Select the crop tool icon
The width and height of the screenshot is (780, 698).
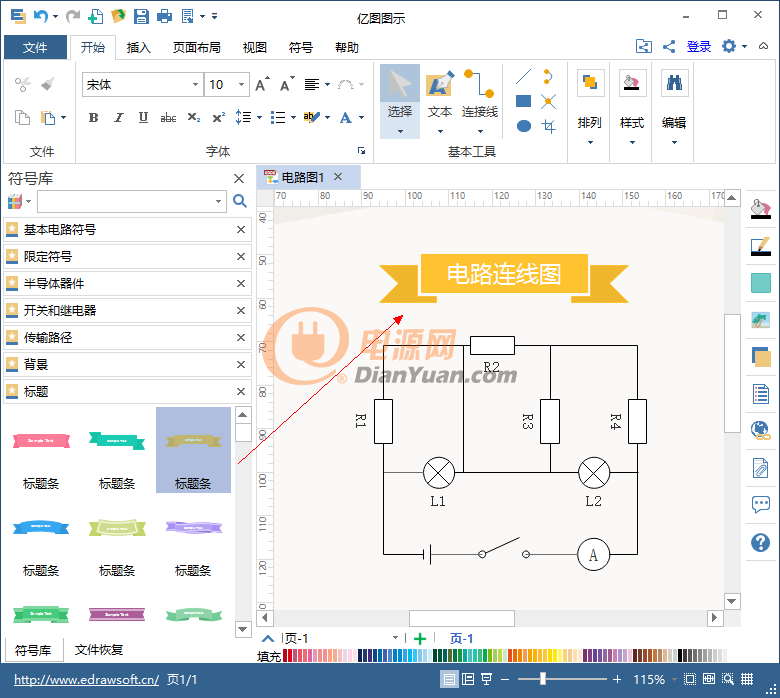tap(549, 126)
